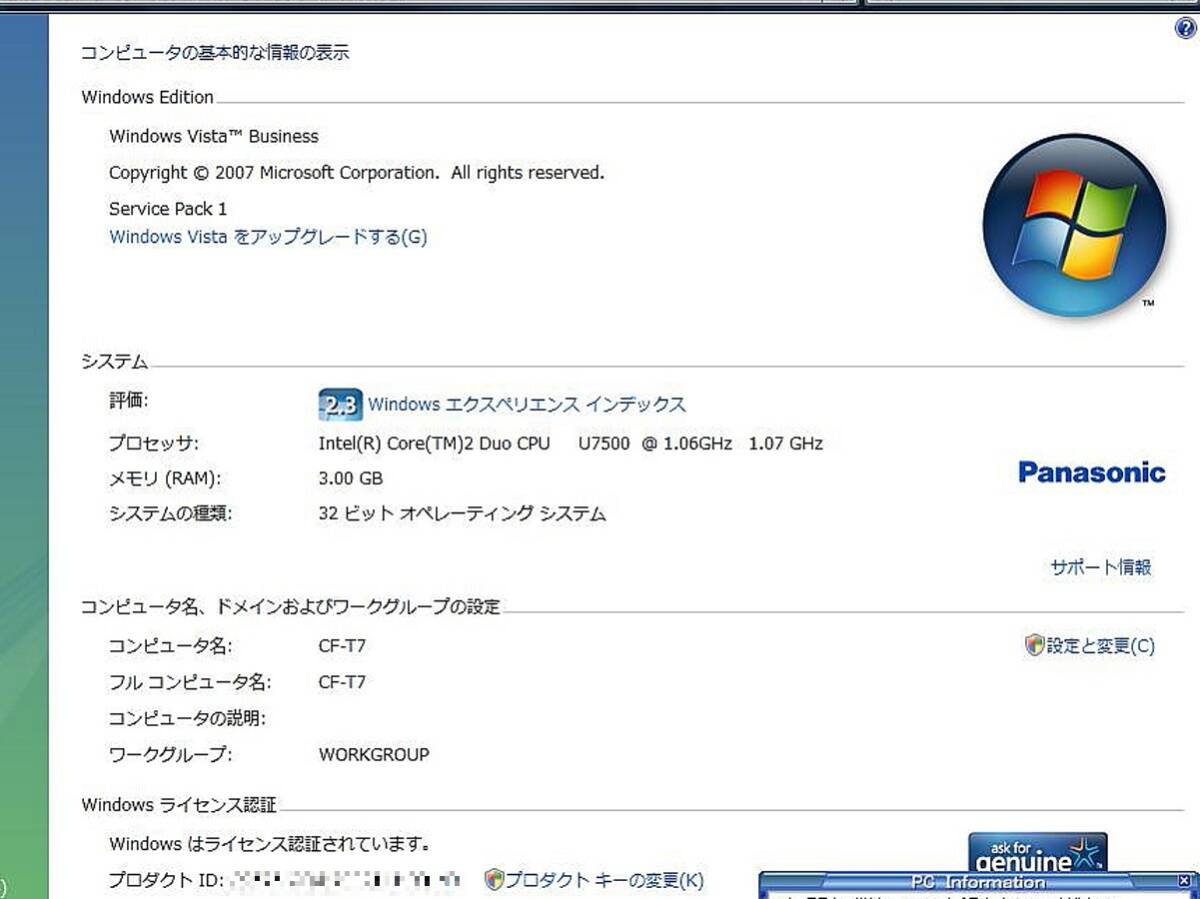Image resolution: width=1200 pixels, height=899 pixels.
Task: Click the Windows Edition section heading
Action: [x=147, y=97]
